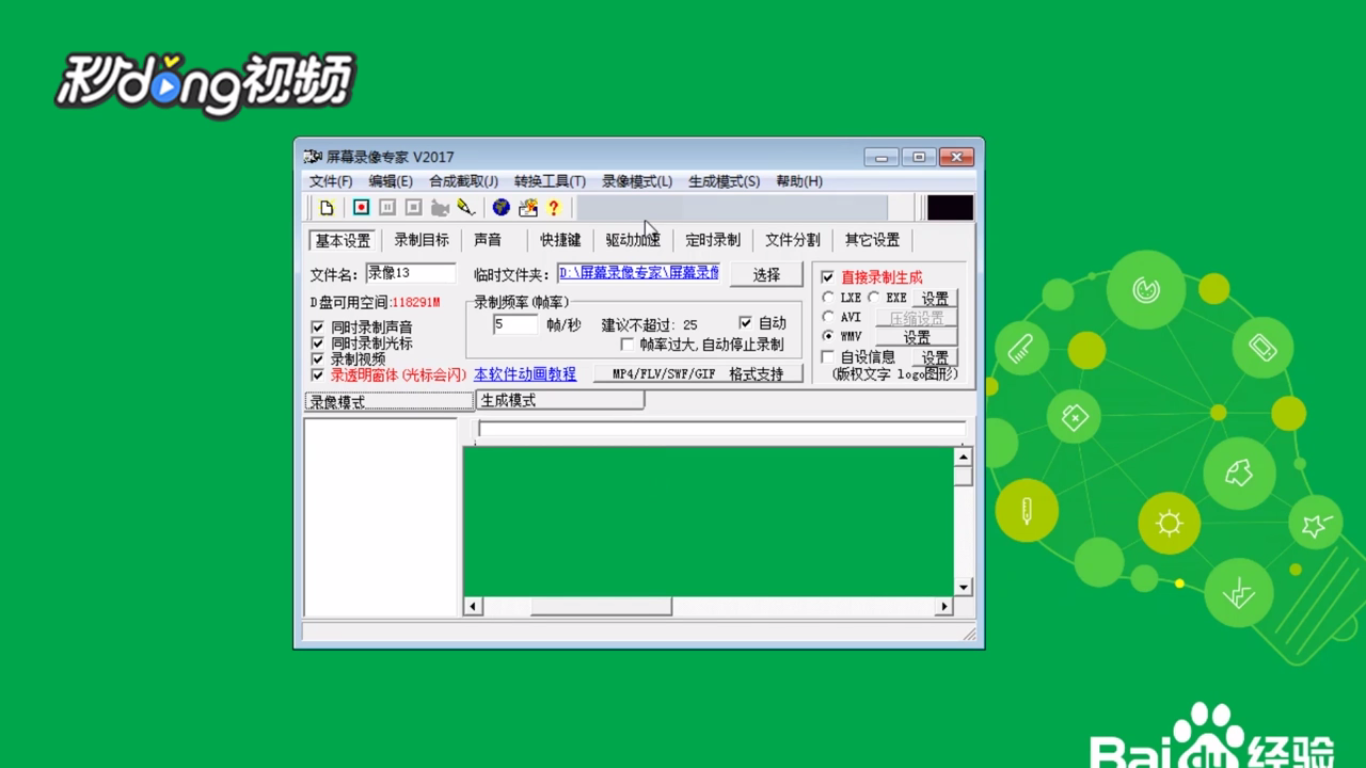This screenshot has width=1366, height=768.
Task: Select the new file icon on the toolbar
Action: [x=326, y=207]
